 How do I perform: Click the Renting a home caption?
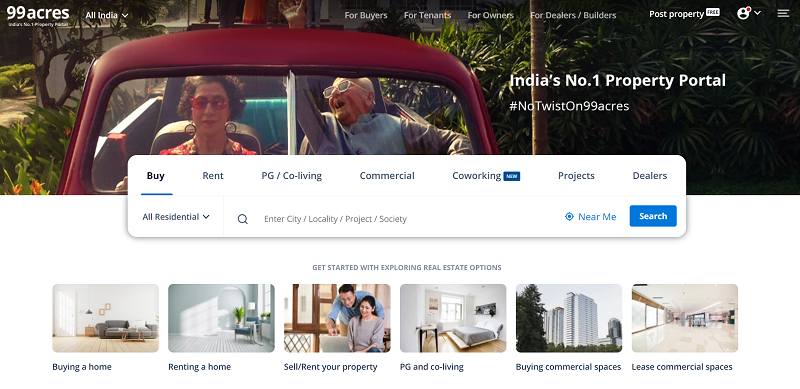199,367
